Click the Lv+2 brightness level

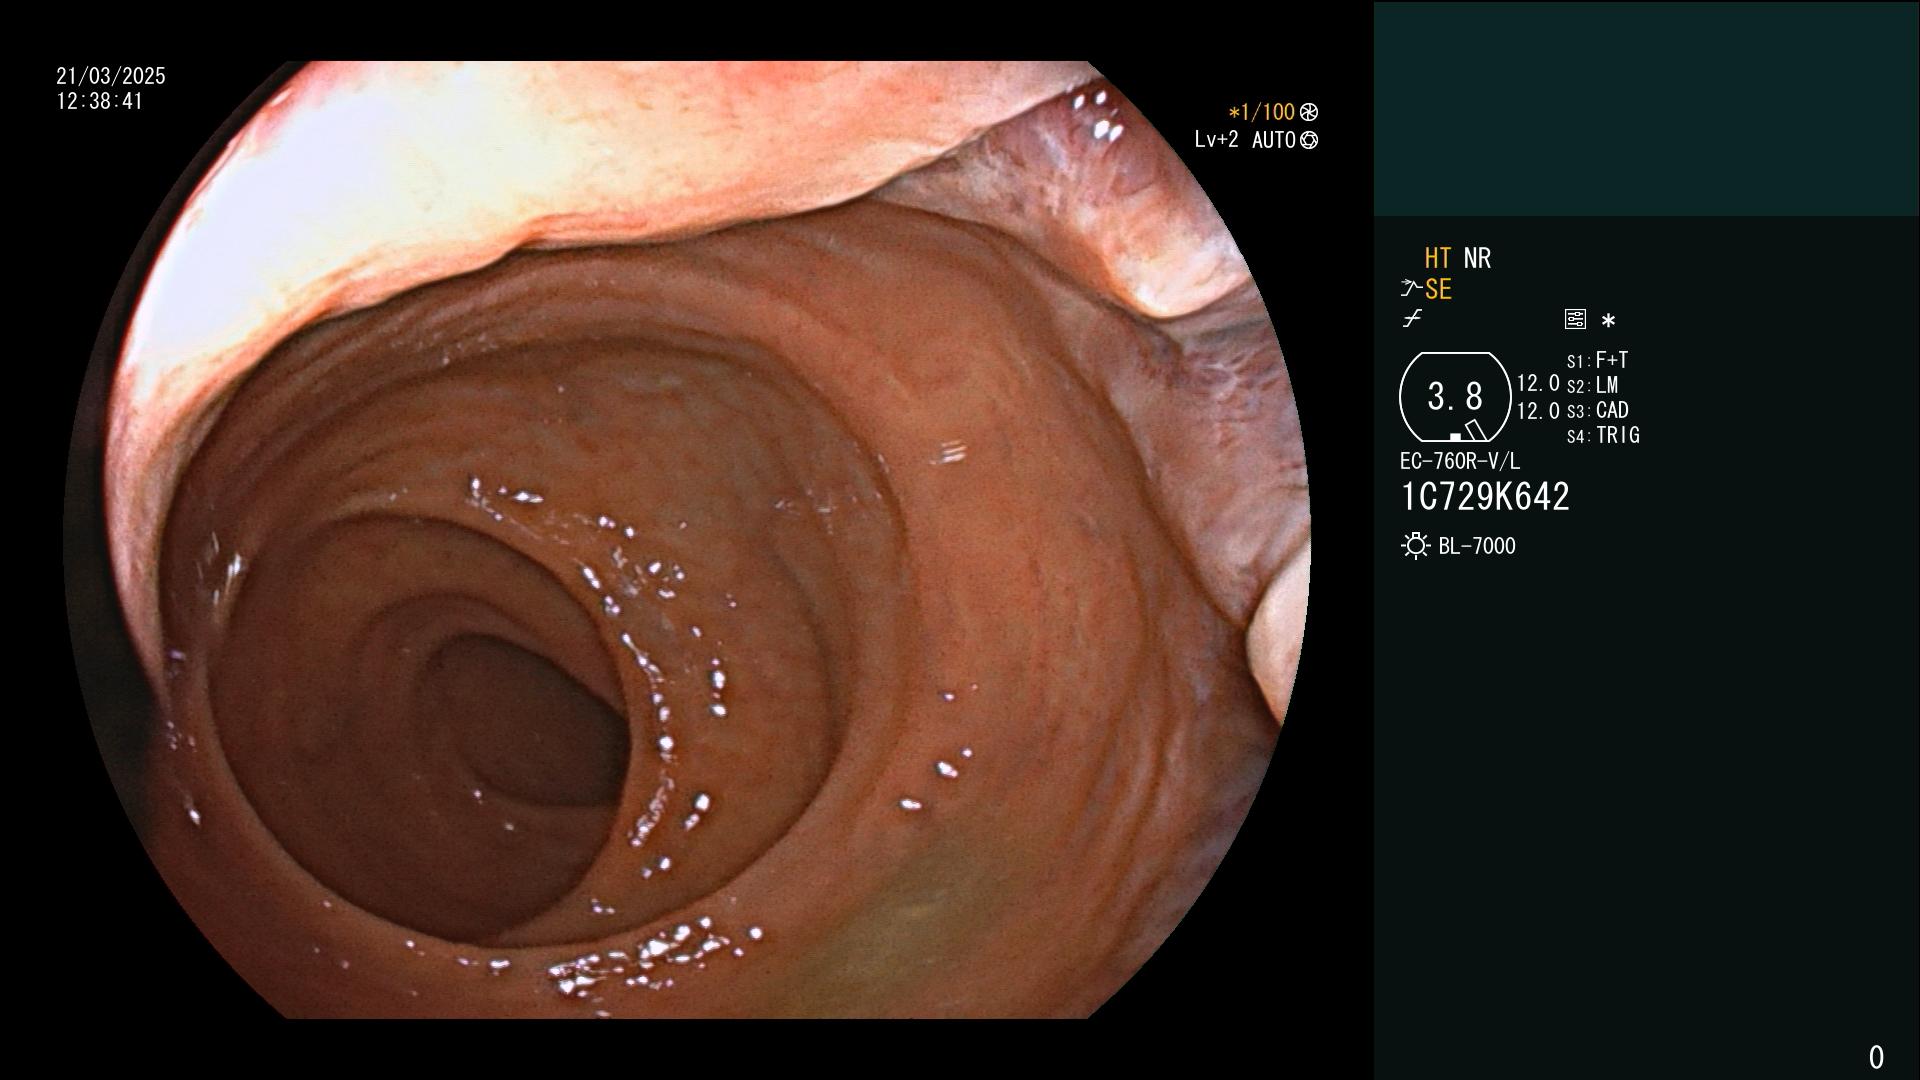1216,140
